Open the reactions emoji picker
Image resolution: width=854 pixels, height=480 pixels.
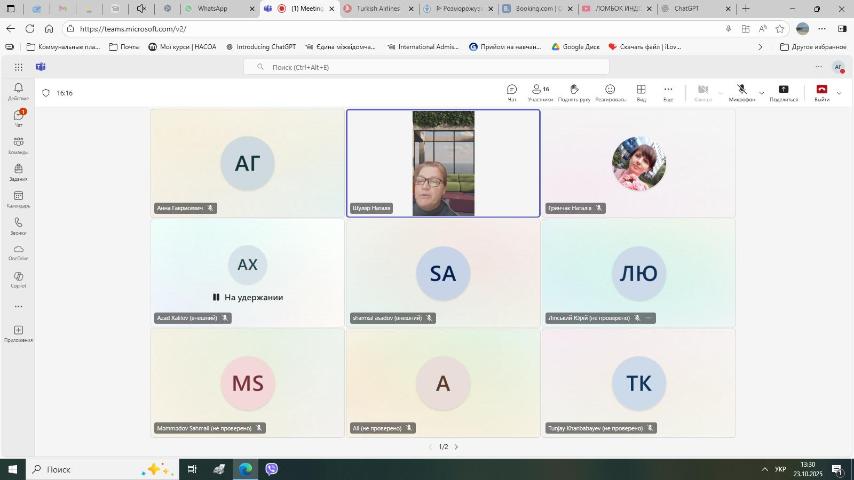pyautogui.click(x=610, y=91)
